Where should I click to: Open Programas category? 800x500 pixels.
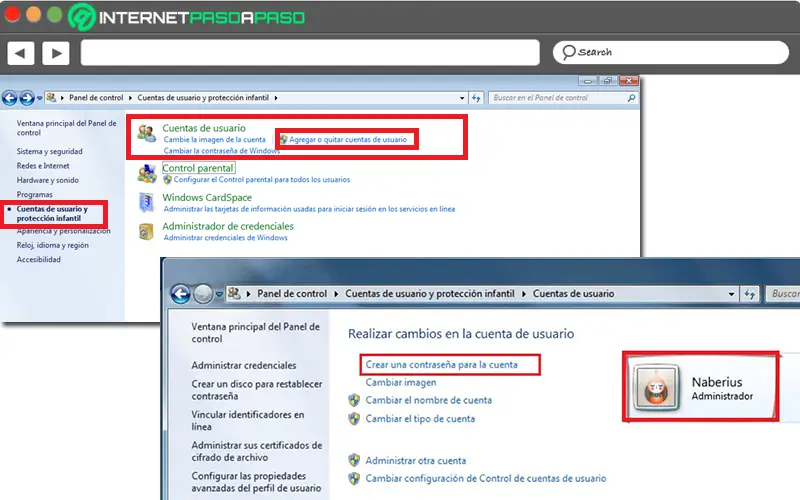34,194
